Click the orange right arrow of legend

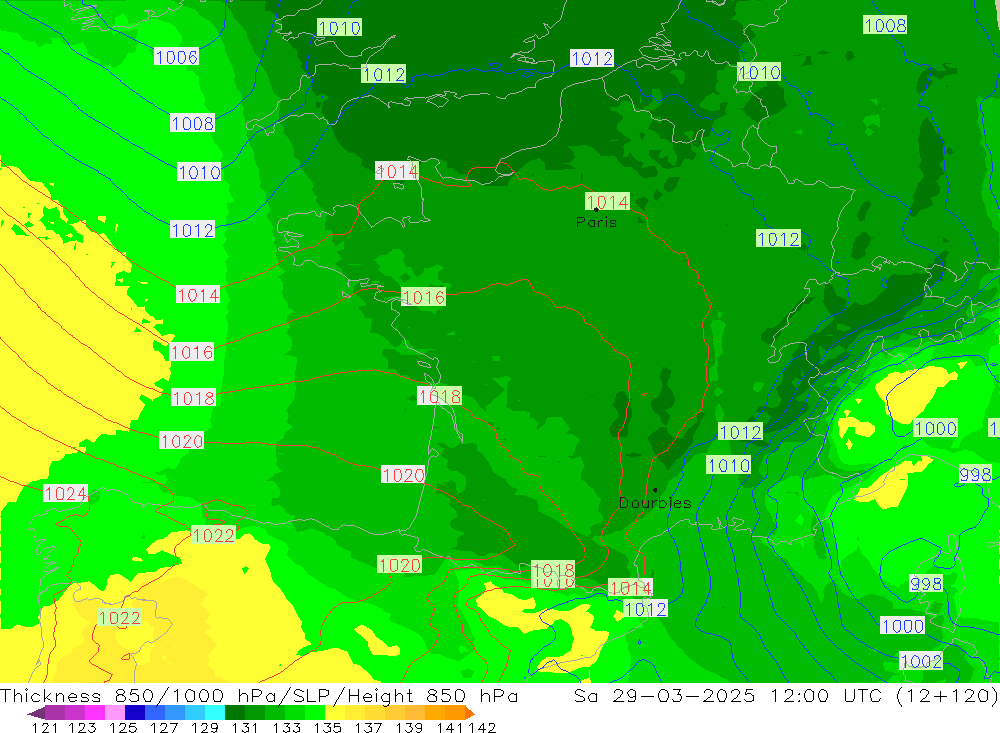[470, 713]
